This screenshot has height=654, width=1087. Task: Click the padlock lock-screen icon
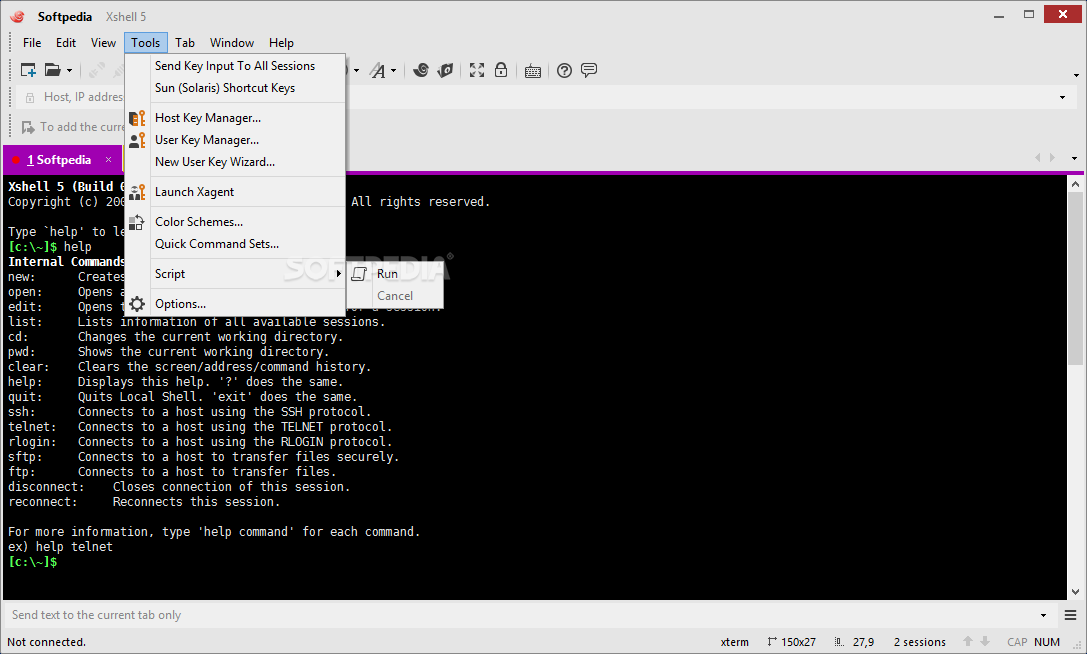[x=501, y=70]
